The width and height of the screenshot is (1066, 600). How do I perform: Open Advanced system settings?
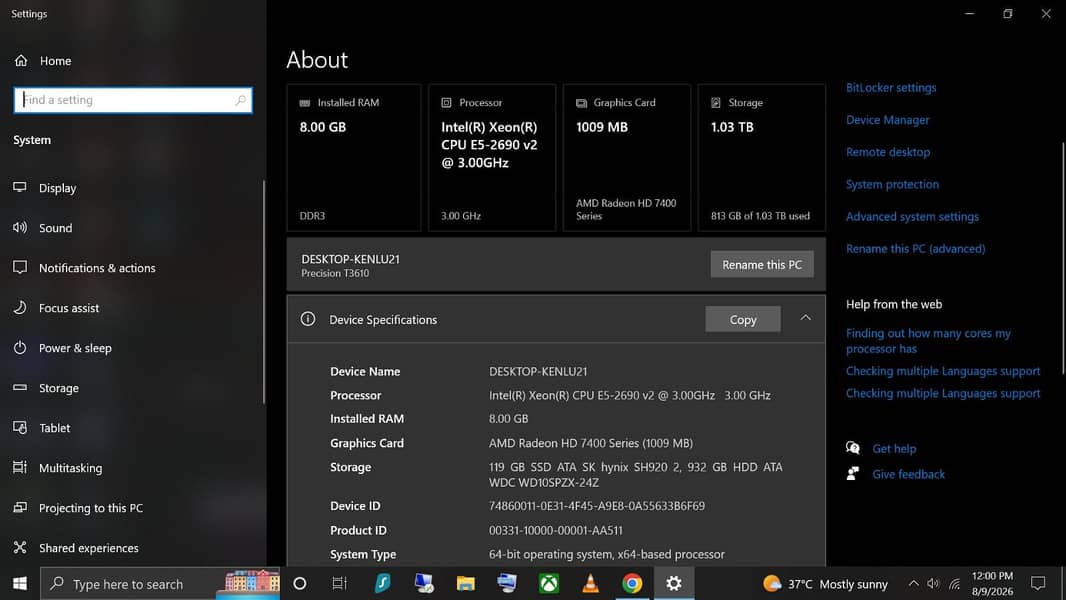pyautogui.click(x=912, y=217)
